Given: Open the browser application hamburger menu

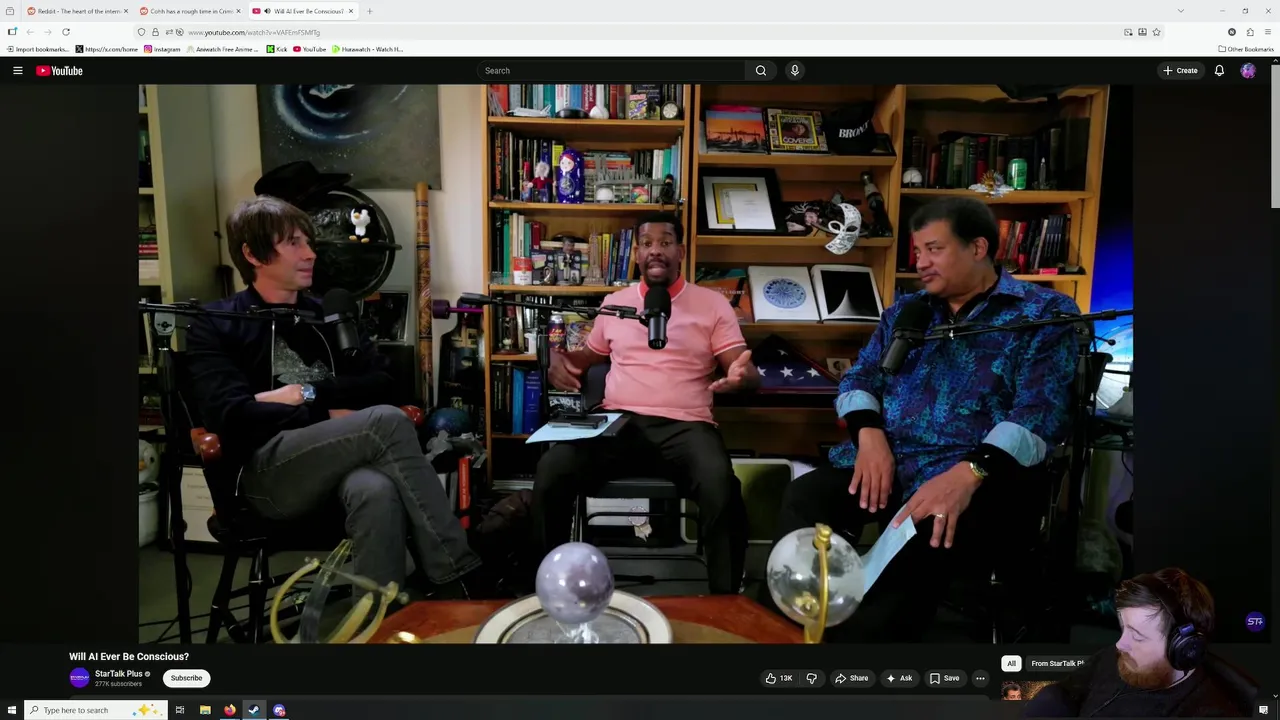Looking at the screenshot, I should pos(1267,32).
